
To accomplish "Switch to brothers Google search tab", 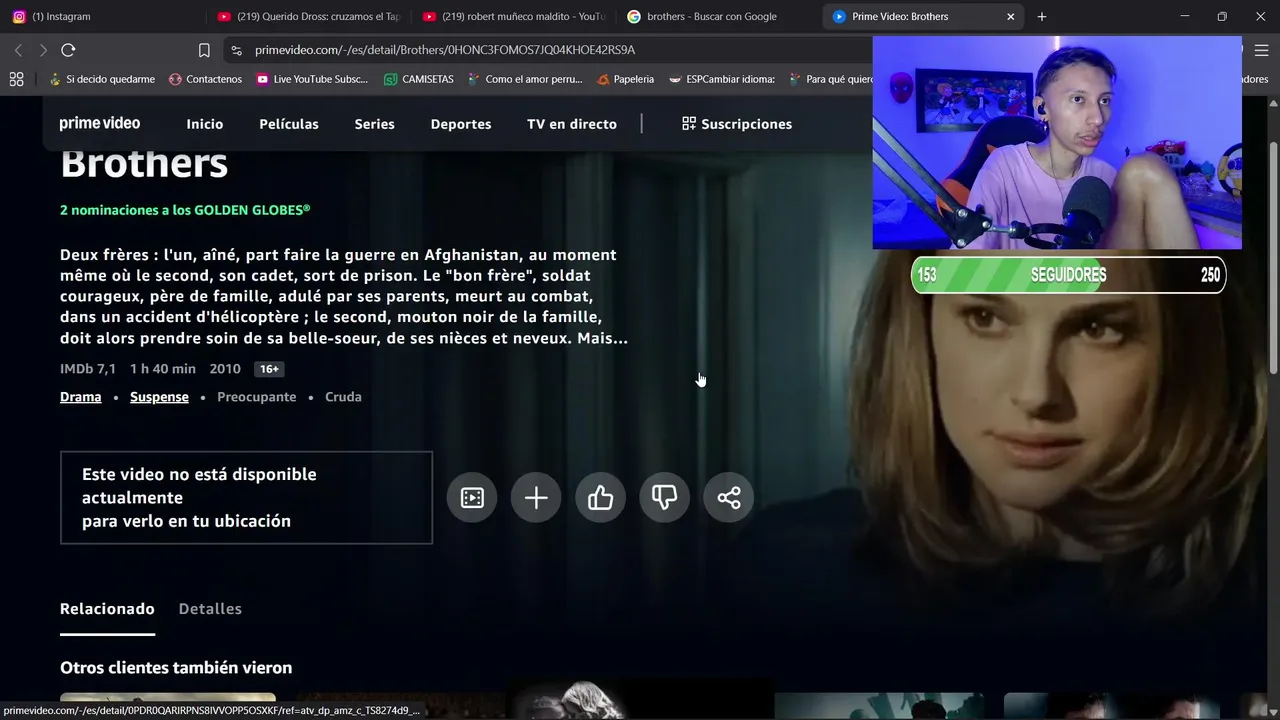I will pos(720,16).
